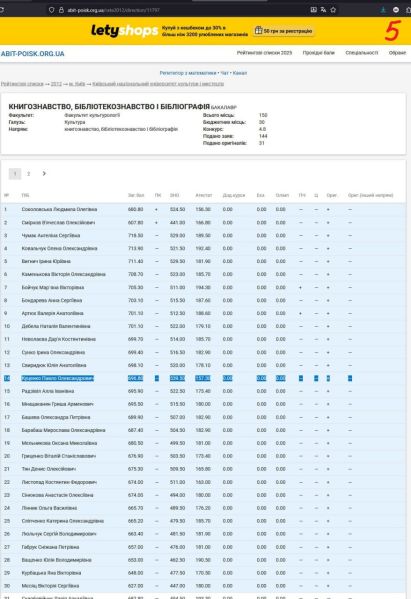The height and width of the screenshot is (599, 411).
Task: Open reader view icon in address bar
Action: click(x=314, y=10)
